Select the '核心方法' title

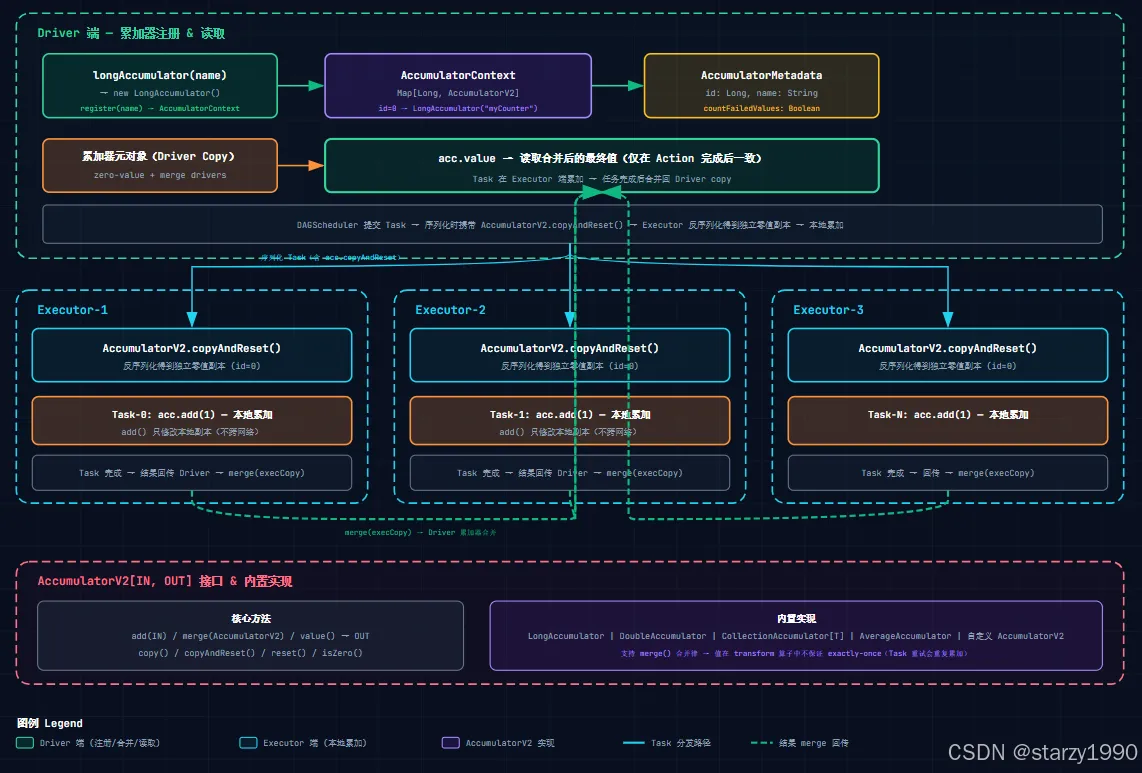click(x=251, y=619)
